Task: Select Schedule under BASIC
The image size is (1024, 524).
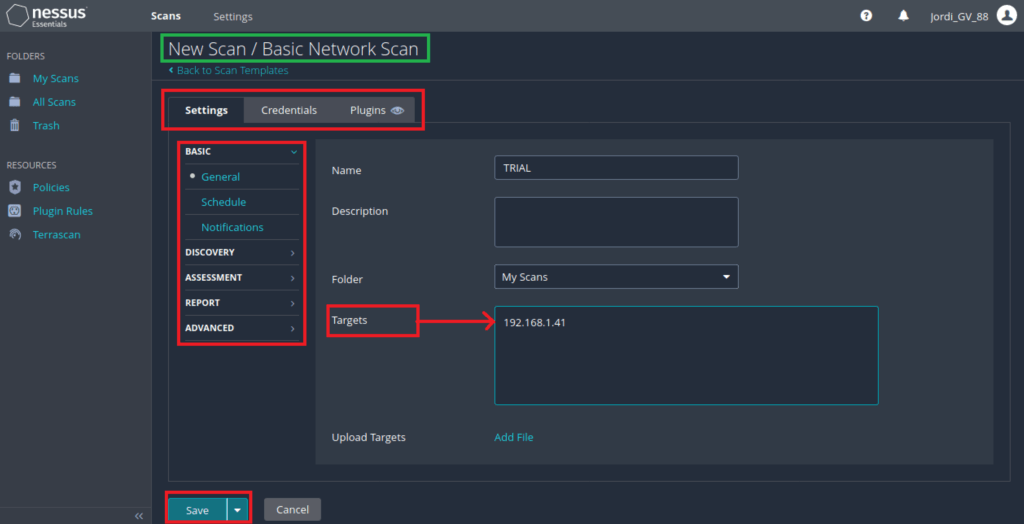Action: click(224, 203)
